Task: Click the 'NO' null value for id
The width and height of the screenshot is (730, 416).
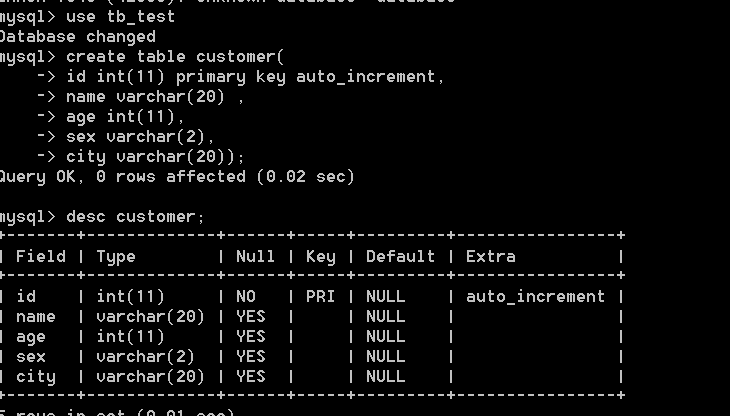Action: 246,297
